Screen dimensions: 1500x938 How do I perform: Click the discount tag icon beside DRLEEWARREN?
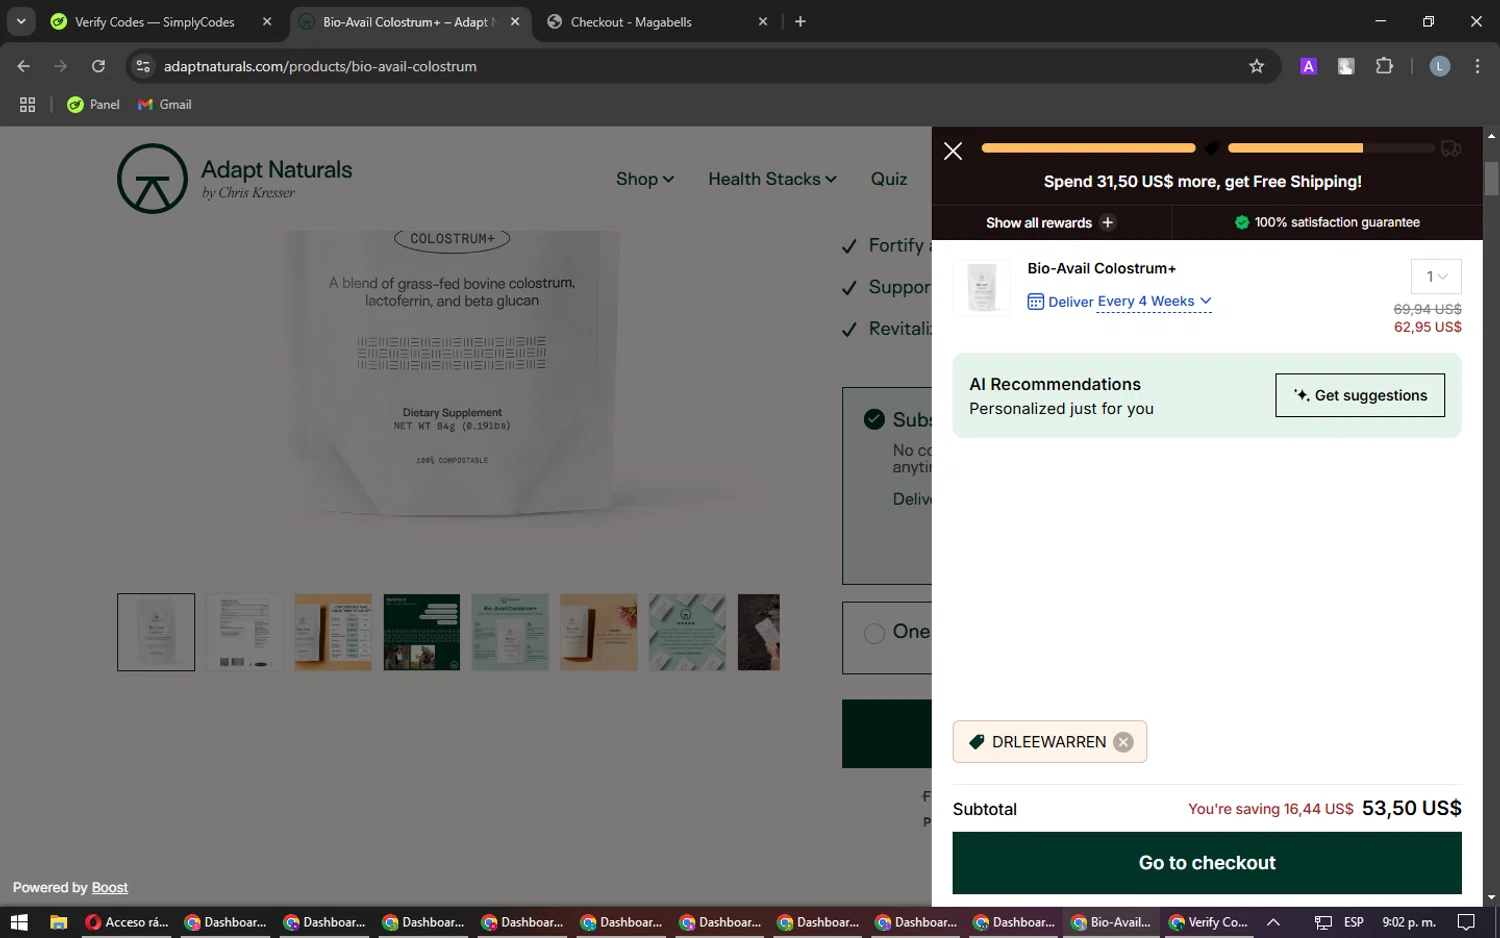click(976, 742)
